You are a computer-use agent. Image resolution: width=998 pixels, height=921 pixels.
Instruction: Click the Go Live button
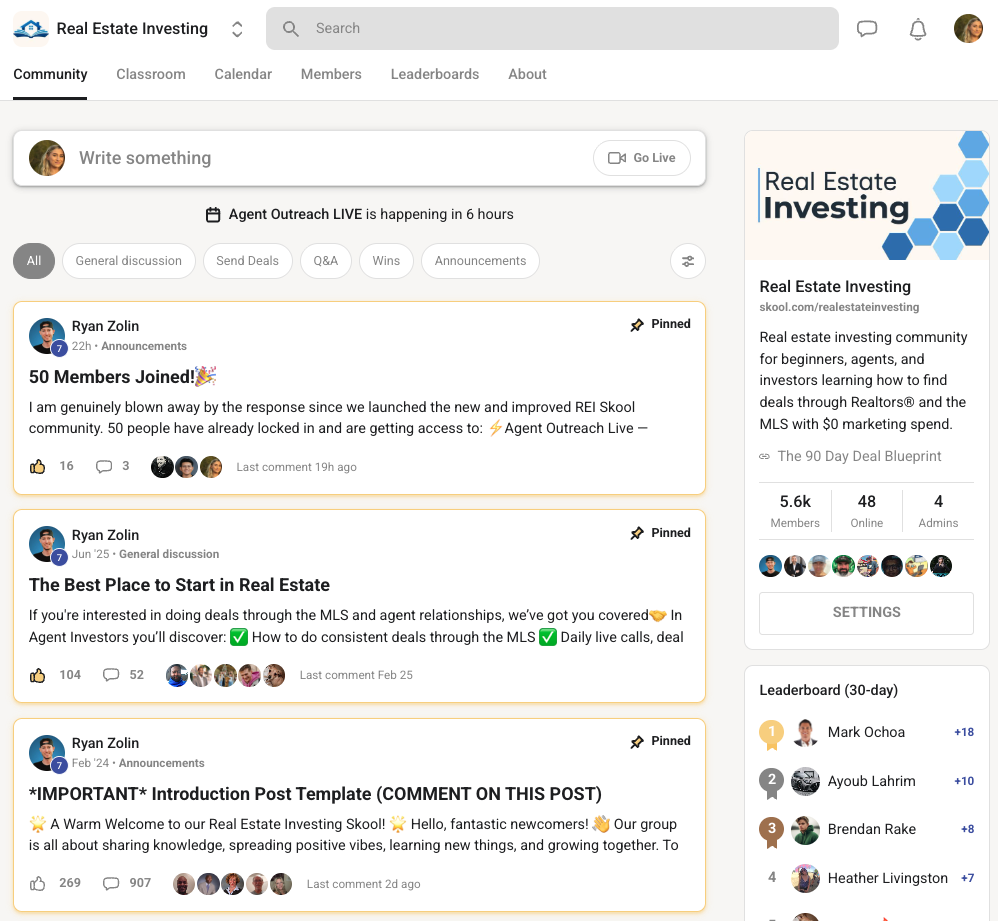coord(642,158)
